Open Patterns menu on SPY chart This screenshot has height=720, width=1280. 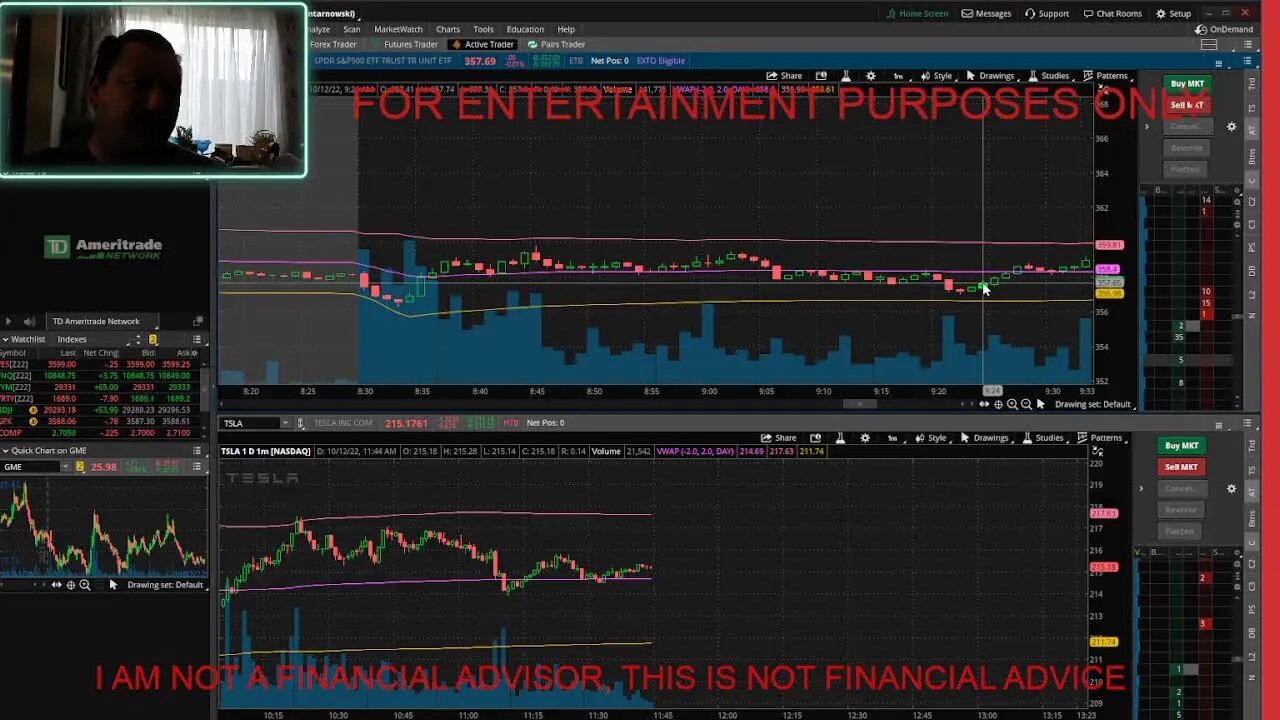coord(1106,76)
